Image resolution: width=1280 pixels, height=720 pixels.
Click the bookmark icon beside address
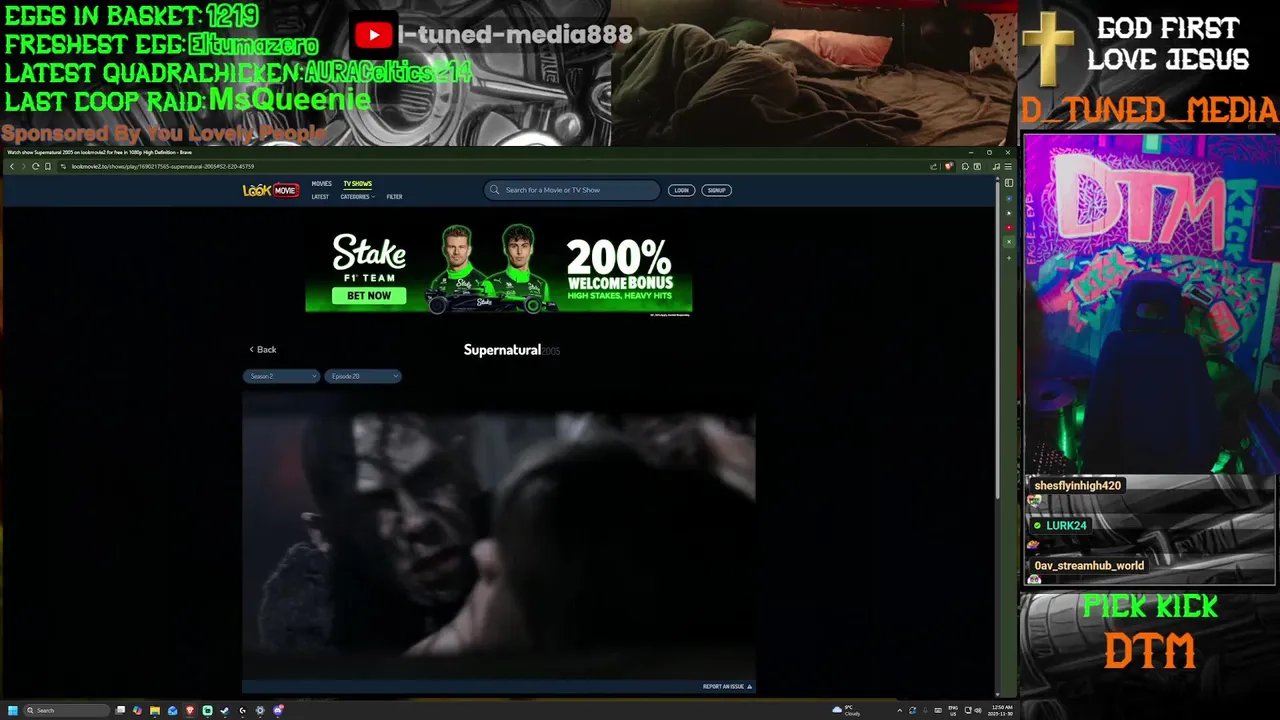click(48, 166)
